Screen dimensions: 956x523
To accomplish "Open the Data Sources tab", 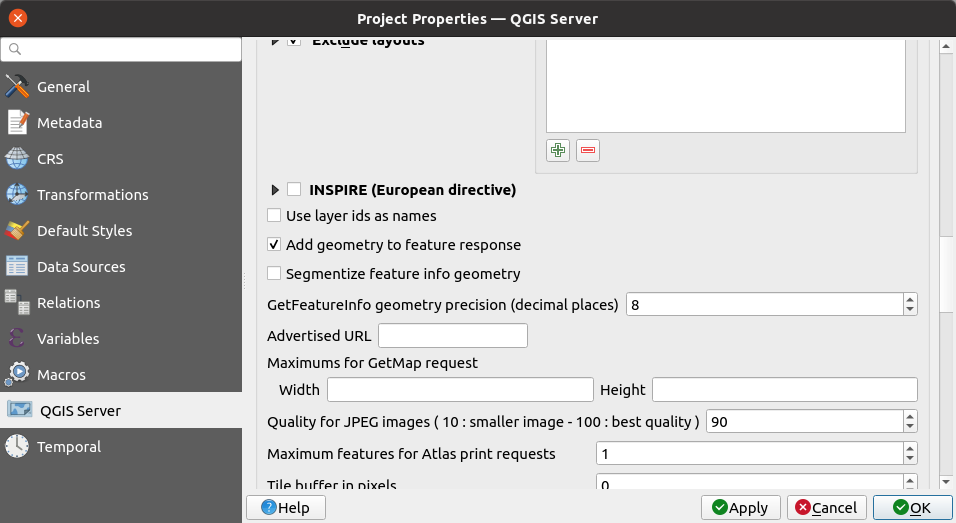I will tap(121, 266).
